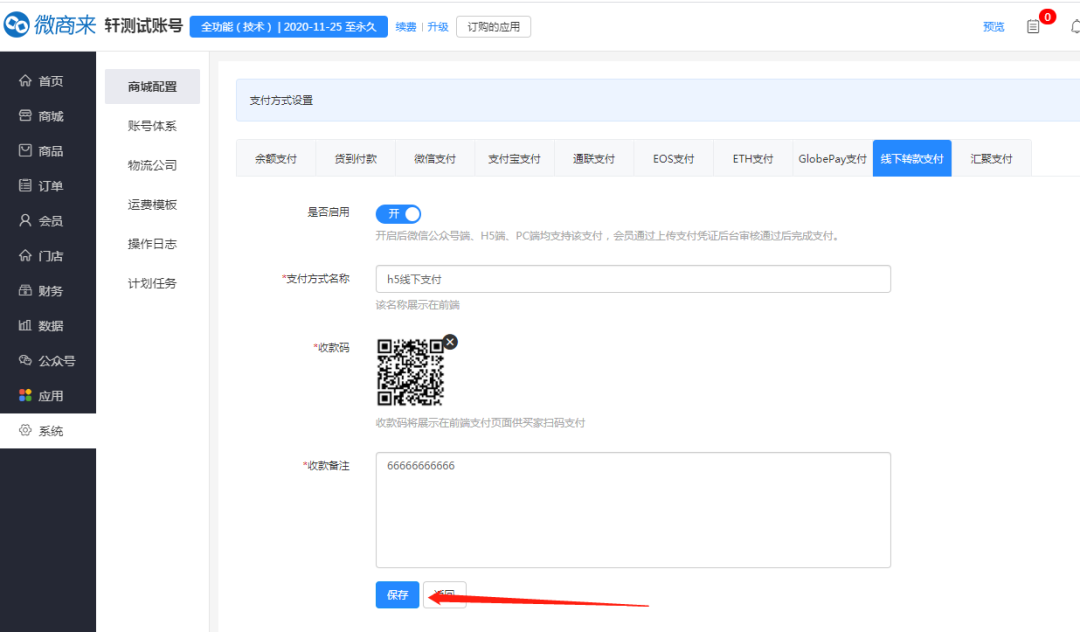Open the 订单 orders icon in sidebar

point(25,185)
